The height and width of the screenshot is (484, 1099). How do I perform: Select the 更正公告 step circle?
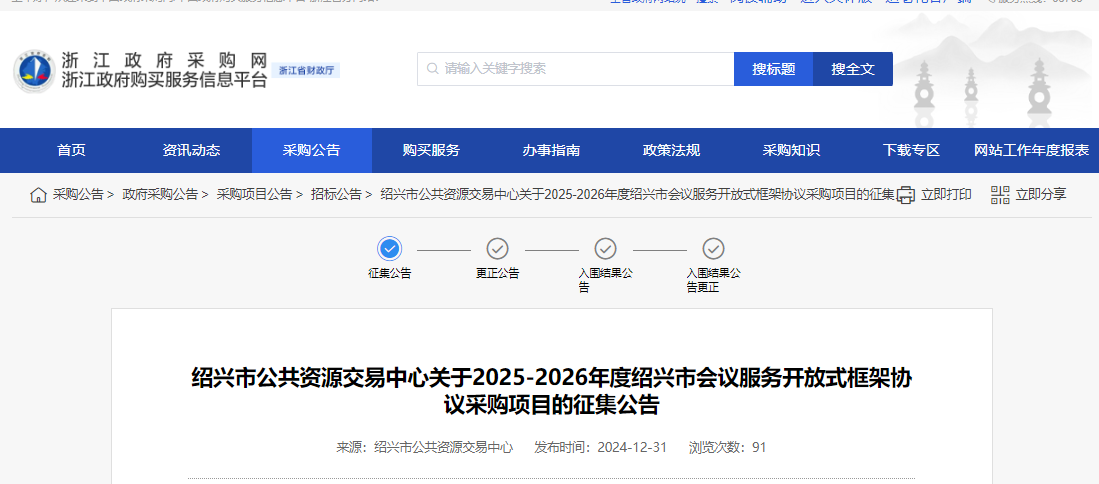[x=497, y=248]
